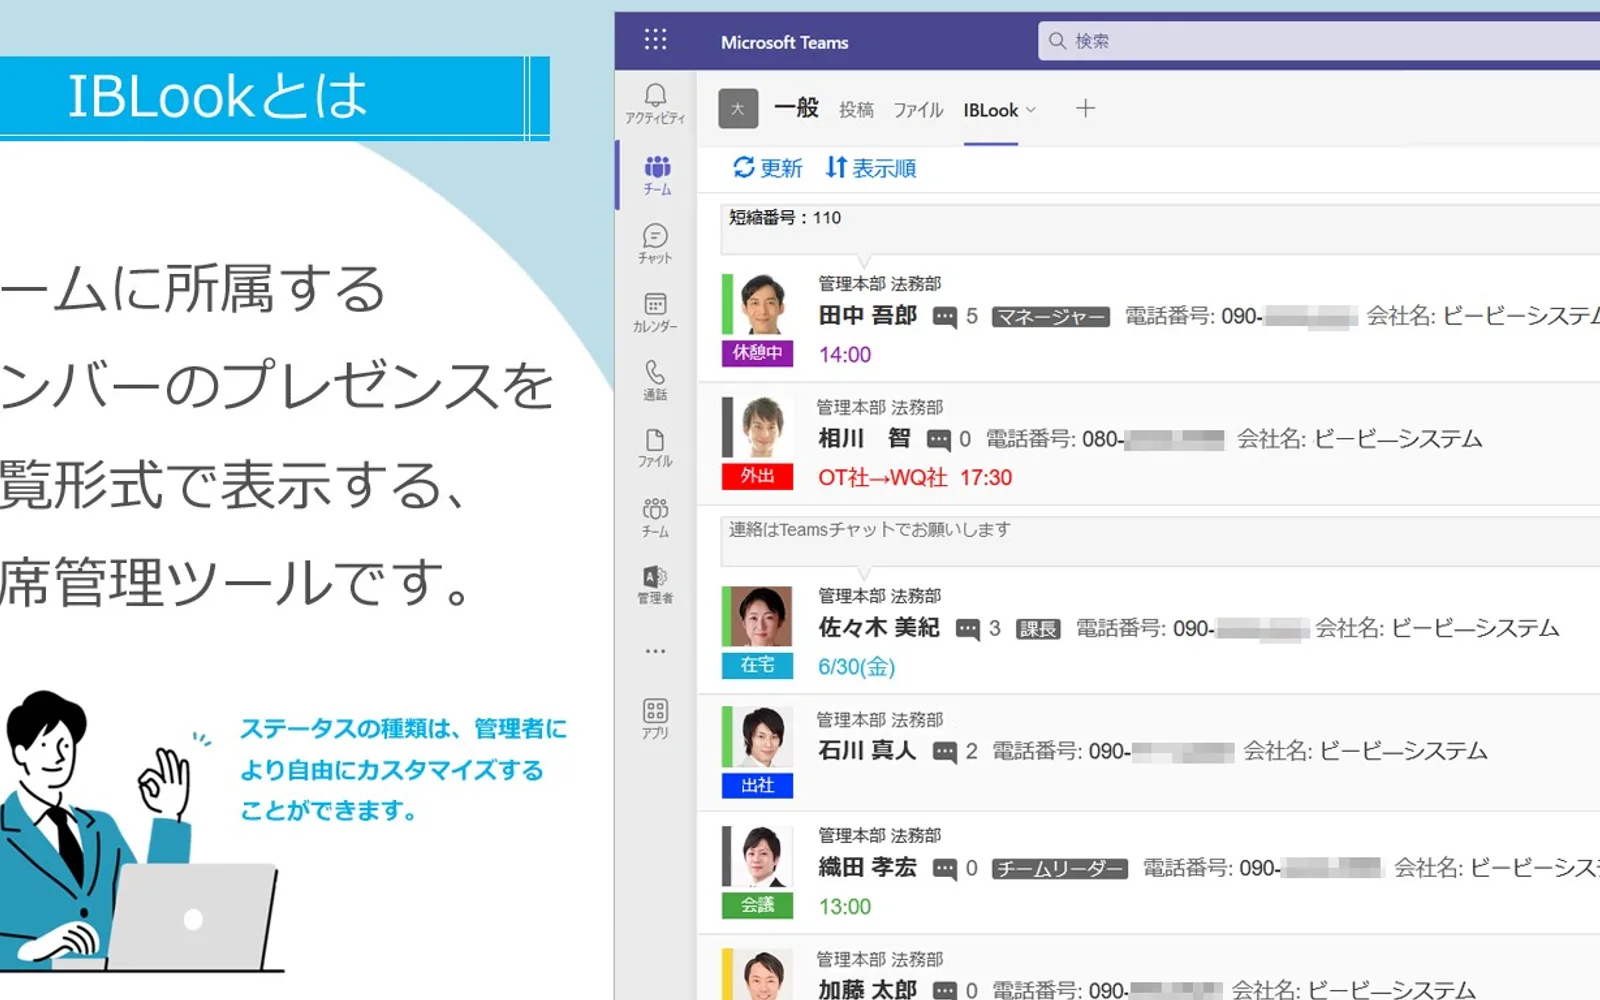Screen dimensions: 1600x1000
Task: Click the マネージャー role tag
Action: [1050, 317]
